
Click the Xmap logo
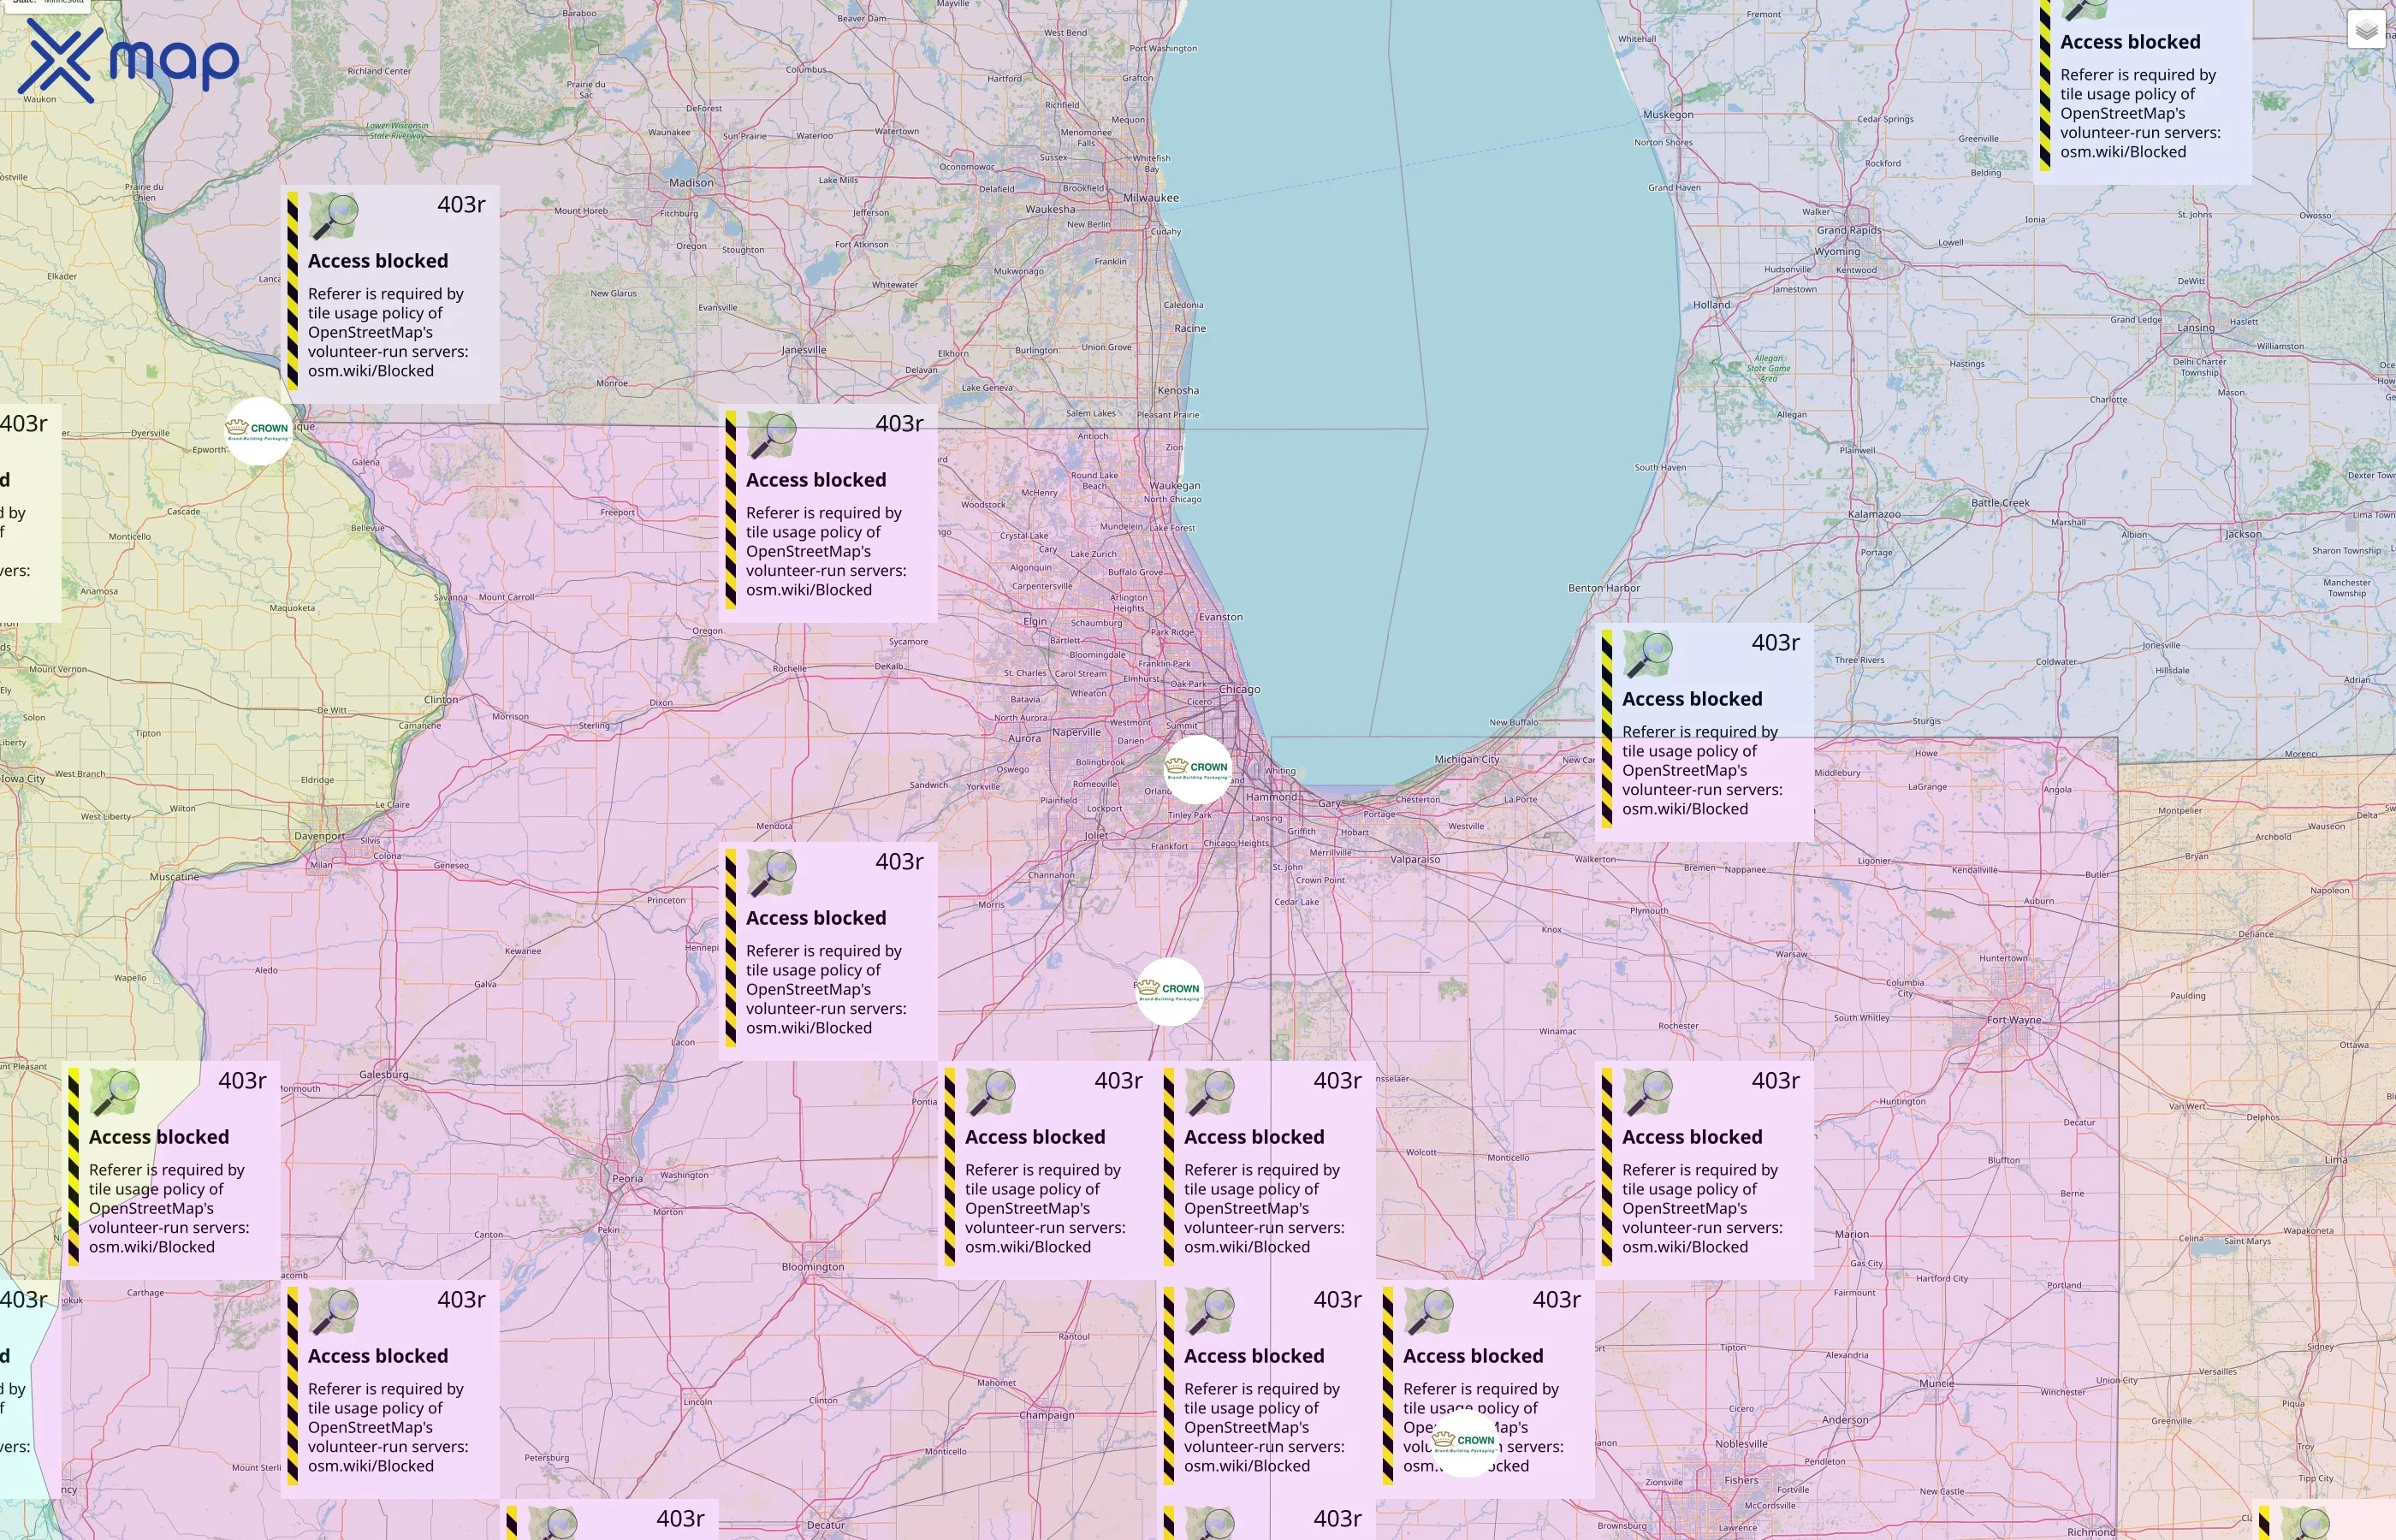point(129,60)
